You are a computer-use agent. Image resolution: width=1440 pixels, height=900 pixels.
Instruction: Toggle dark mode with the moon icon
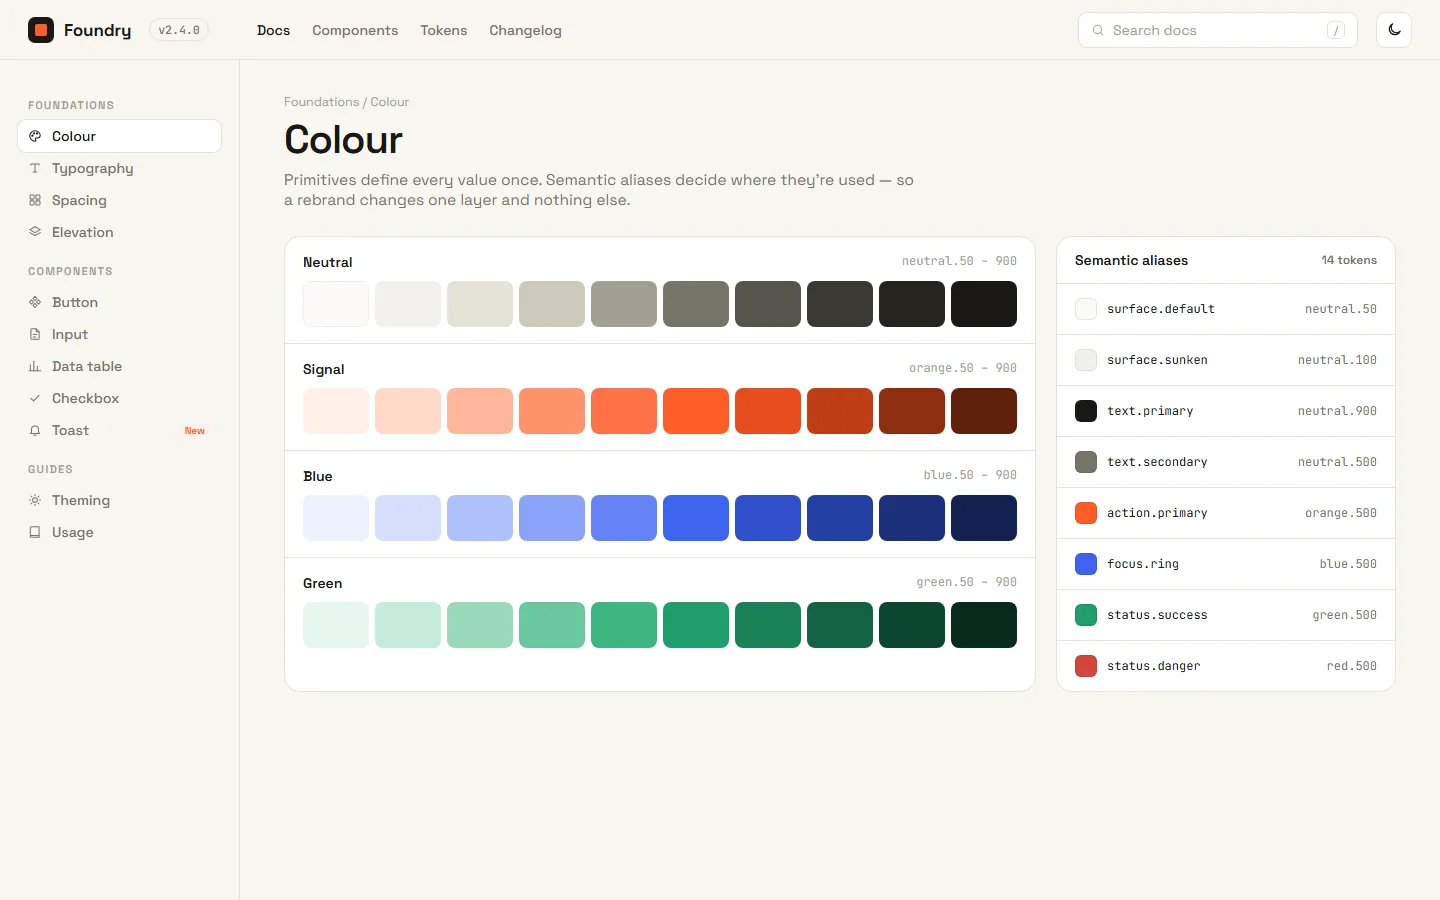[x=1394, y=30]
